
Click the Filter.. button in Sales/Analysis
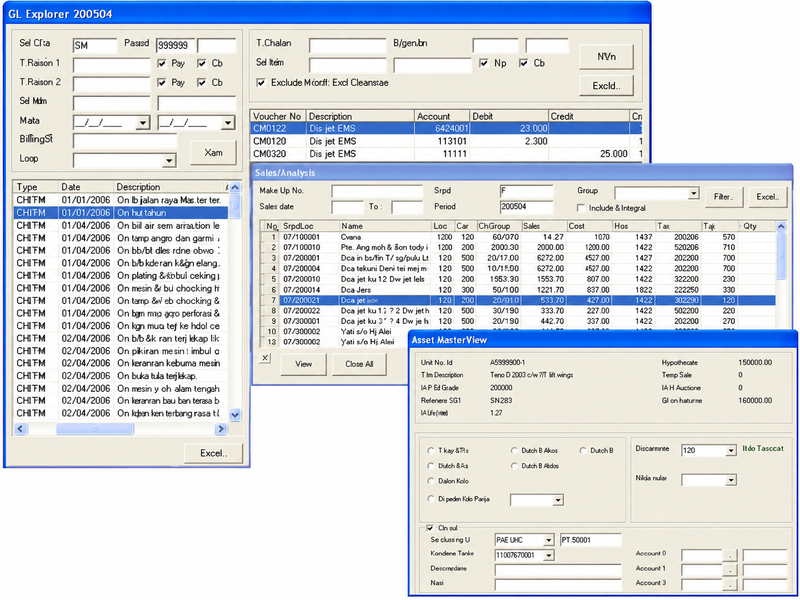[x=723, y=197]
